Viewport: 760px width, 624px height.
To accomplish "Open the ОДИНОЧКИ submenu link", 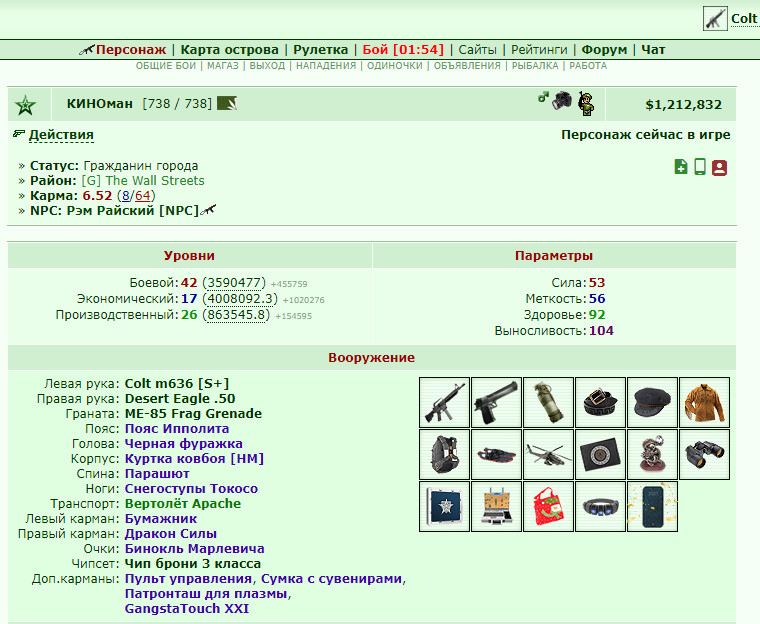I will [395, 66].
